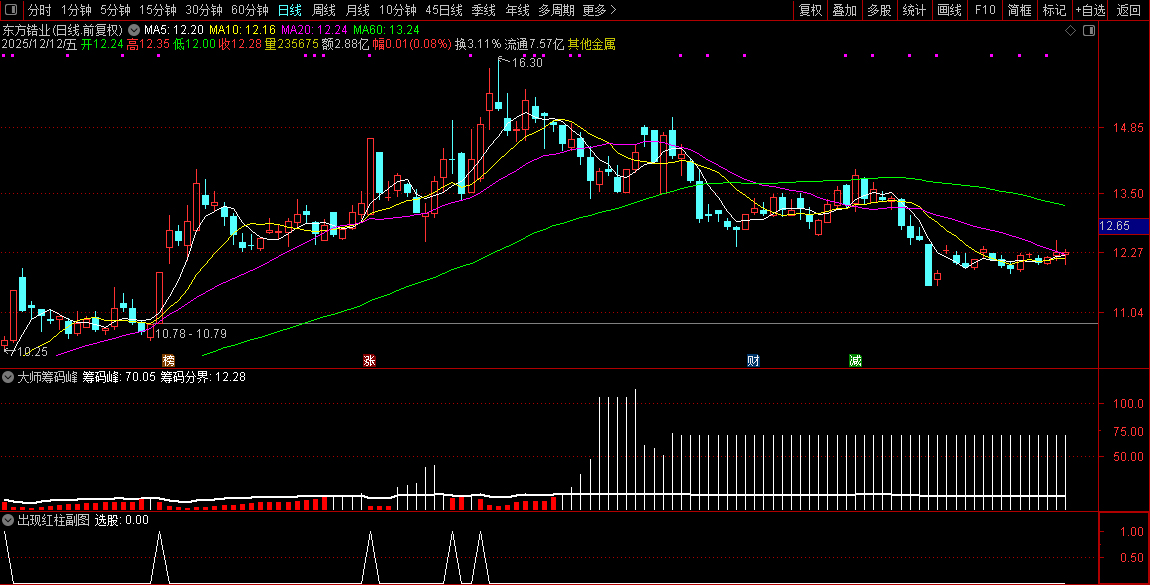The image size is (1150, 585).
Task: Toggle the right side panel icon
Action: pos(1088,31)
